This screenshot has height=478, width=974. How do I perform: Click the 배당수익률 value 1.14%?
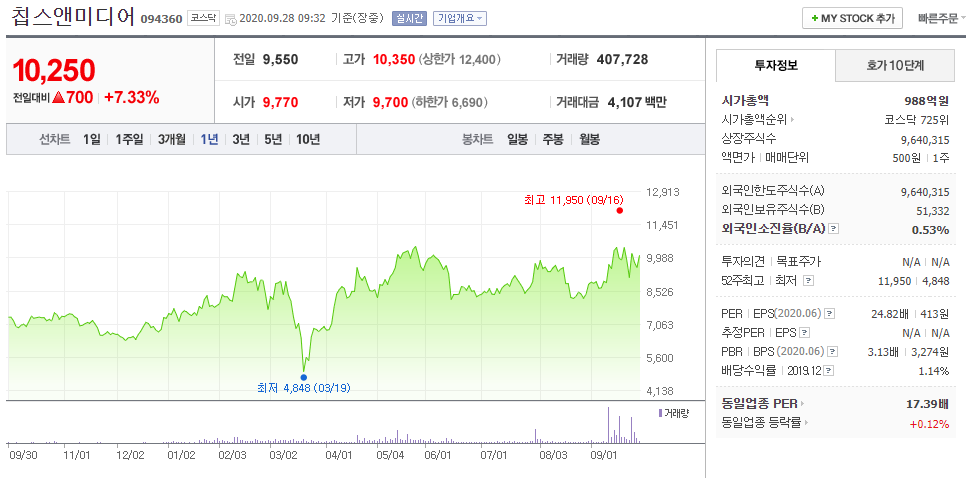tap(934, 371)
